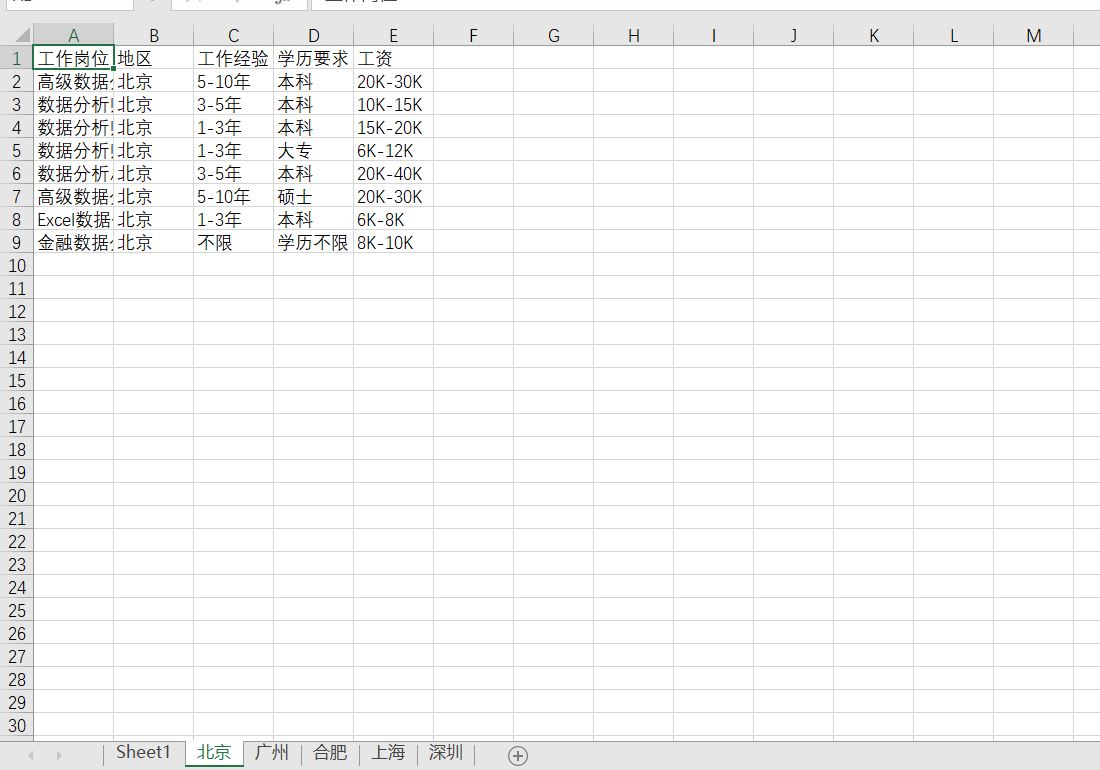Click the cell with 6K-8K salary

pos(394,219)
